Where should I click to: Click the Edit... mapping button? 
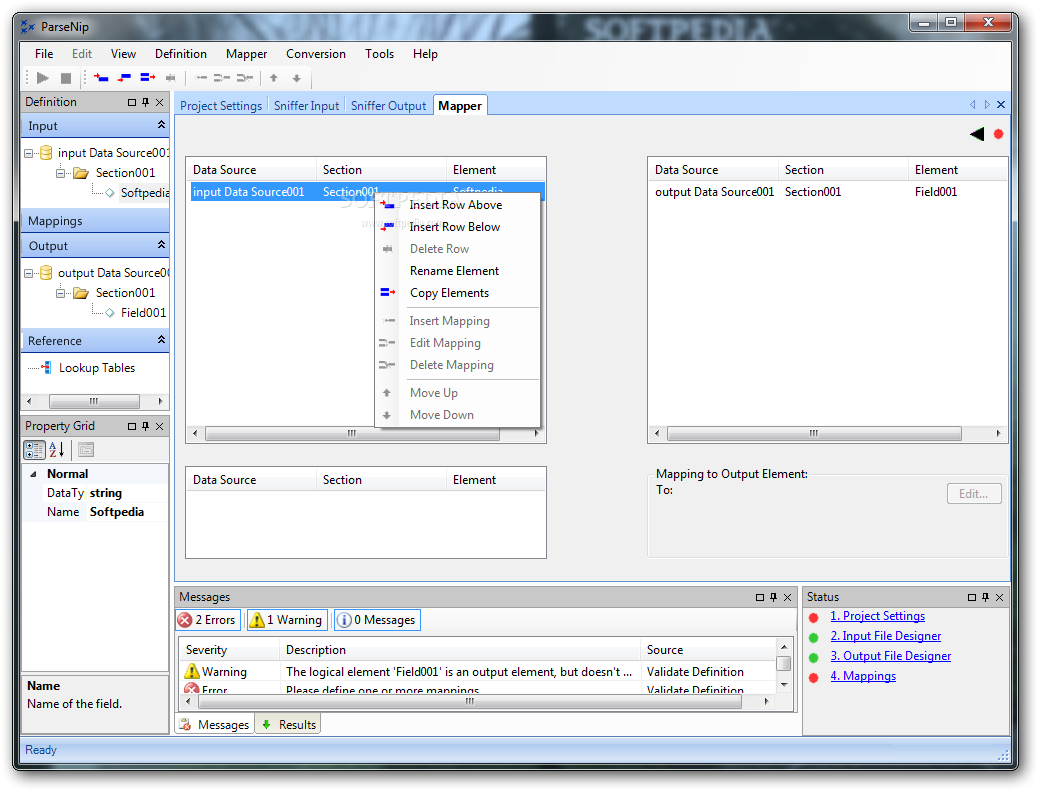pos(974,494)
